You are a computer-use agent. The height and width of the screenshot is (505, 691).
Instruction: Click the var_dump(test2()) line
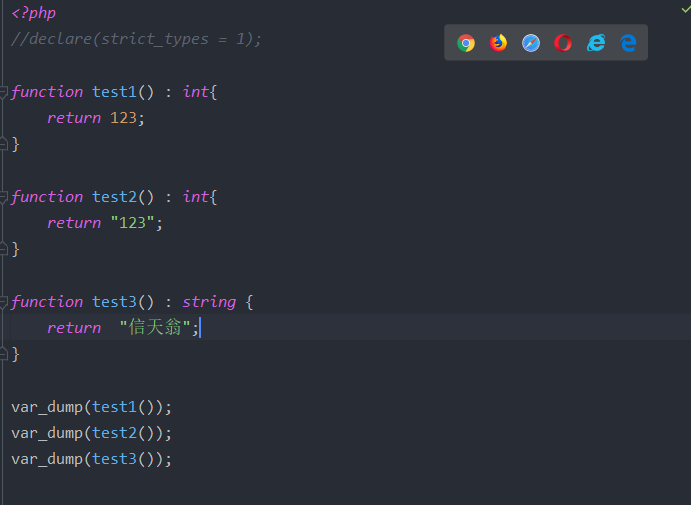91,433
